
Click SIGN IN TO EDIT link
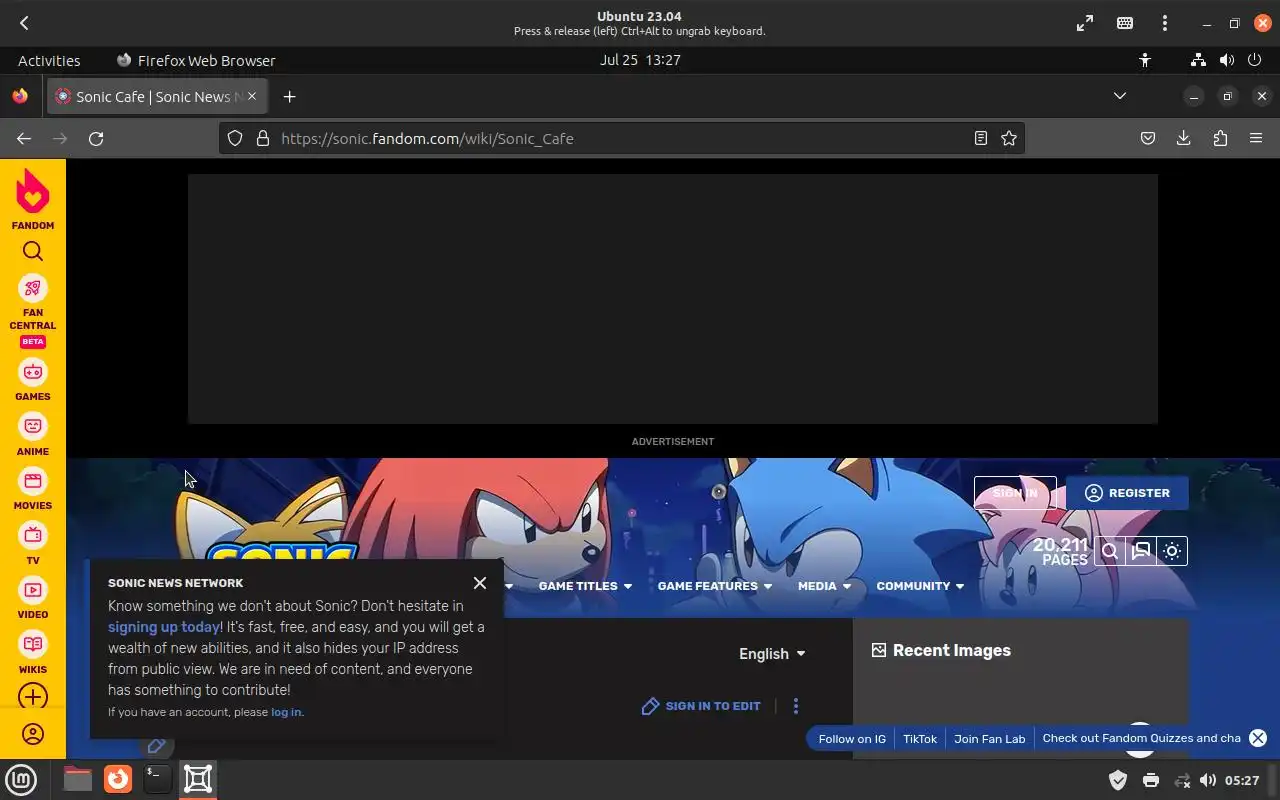tap(702, 706)
